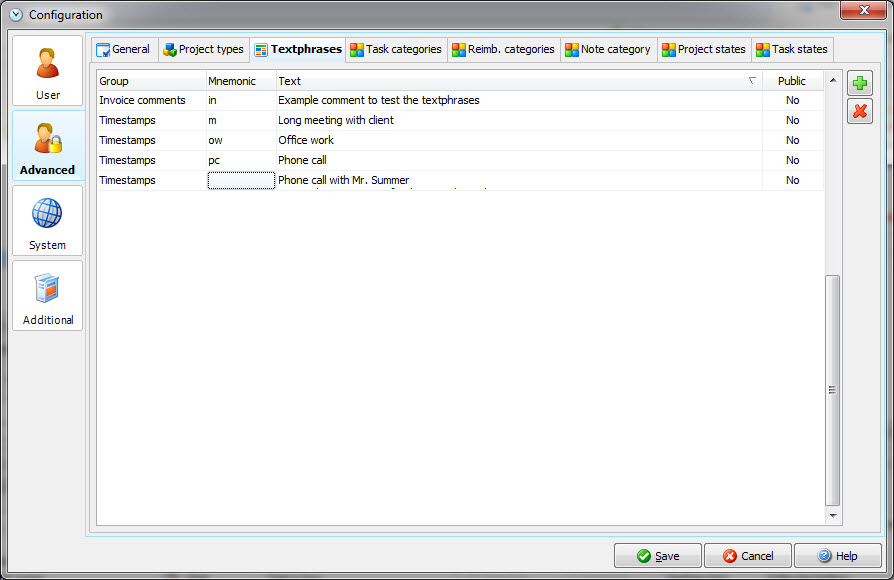The width and height of the screenshot is (894, 580).
Task: Open the Advanced section in the sidebar
Action: [47, 146]
